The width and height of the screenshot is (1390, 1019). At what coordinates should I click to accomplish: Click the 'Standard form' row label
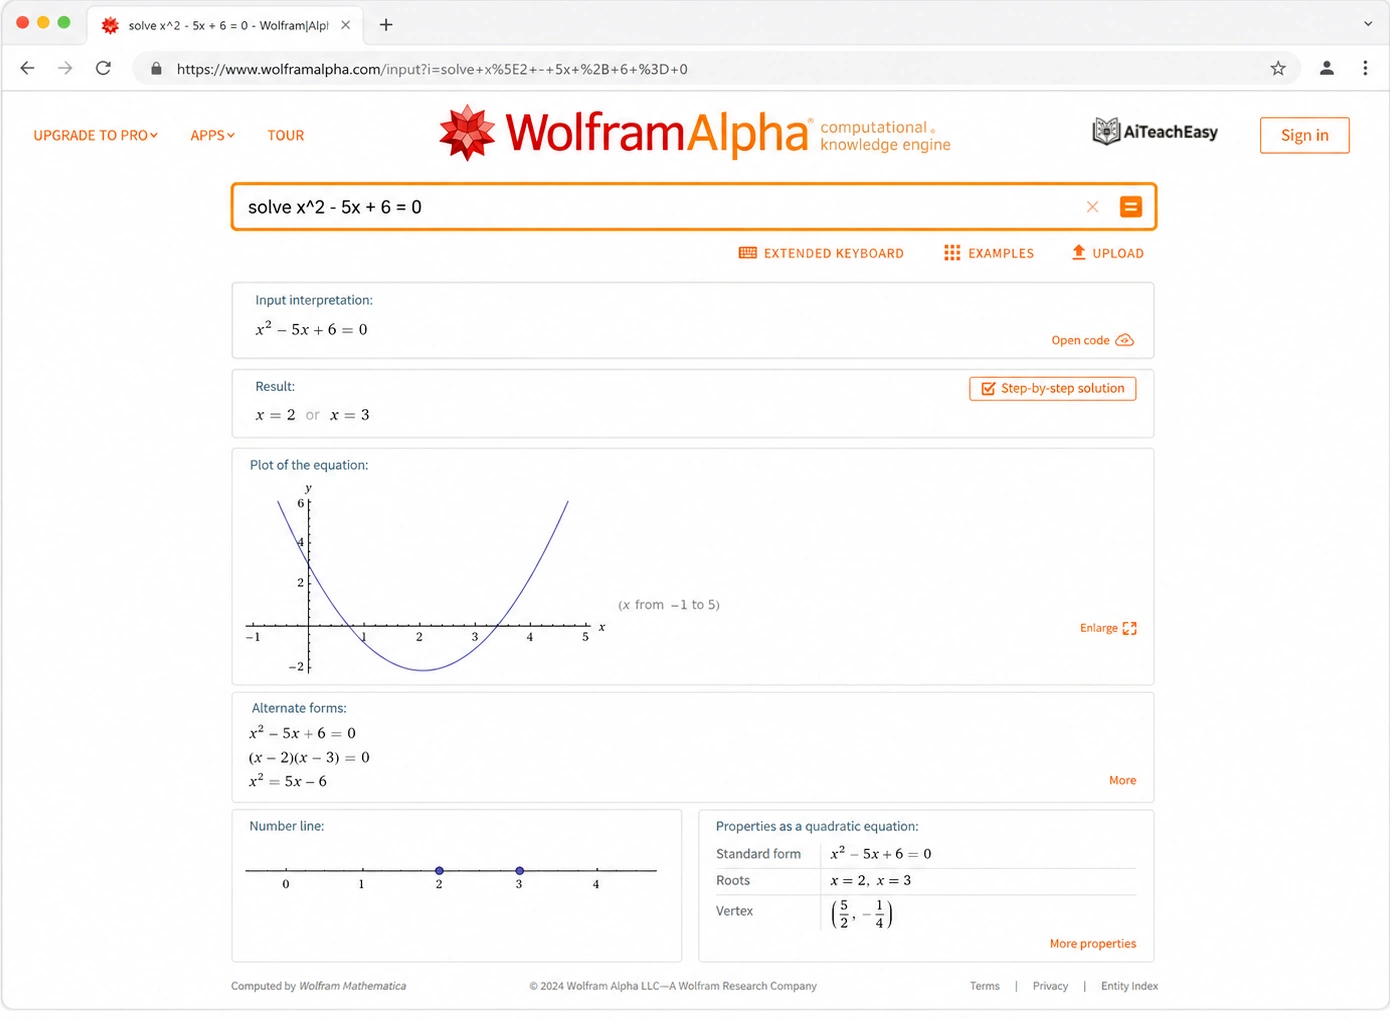(x=758, y=854)
